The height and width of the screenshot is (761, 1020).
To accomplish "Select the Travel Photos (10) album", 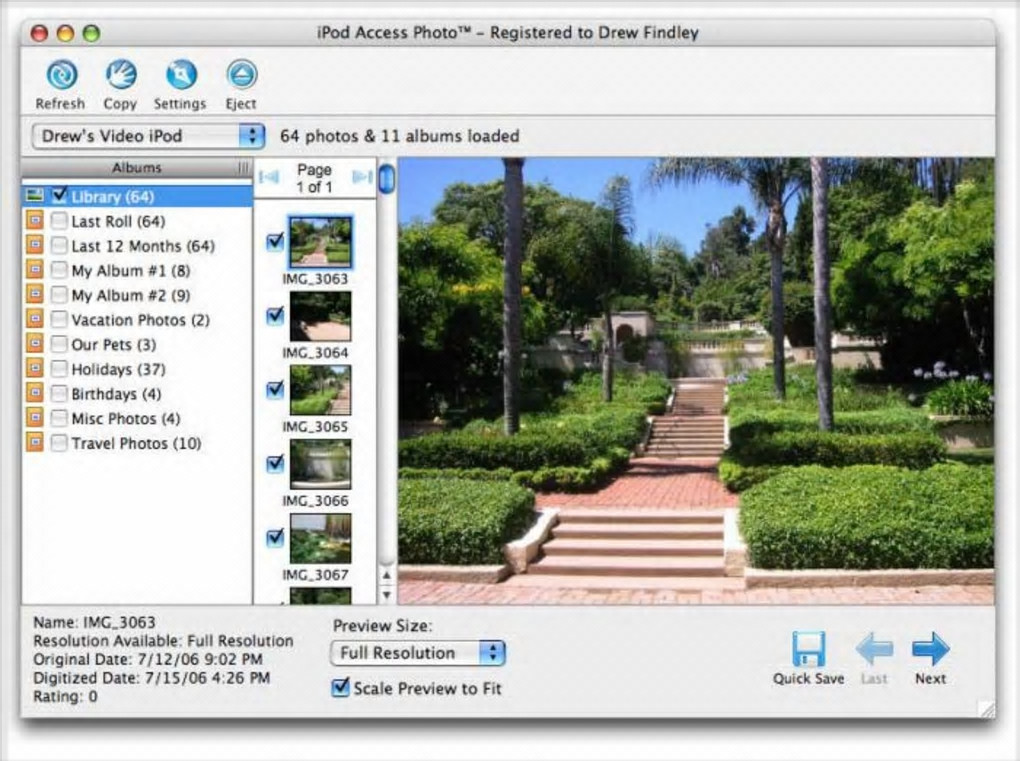I will pos(137,444).
